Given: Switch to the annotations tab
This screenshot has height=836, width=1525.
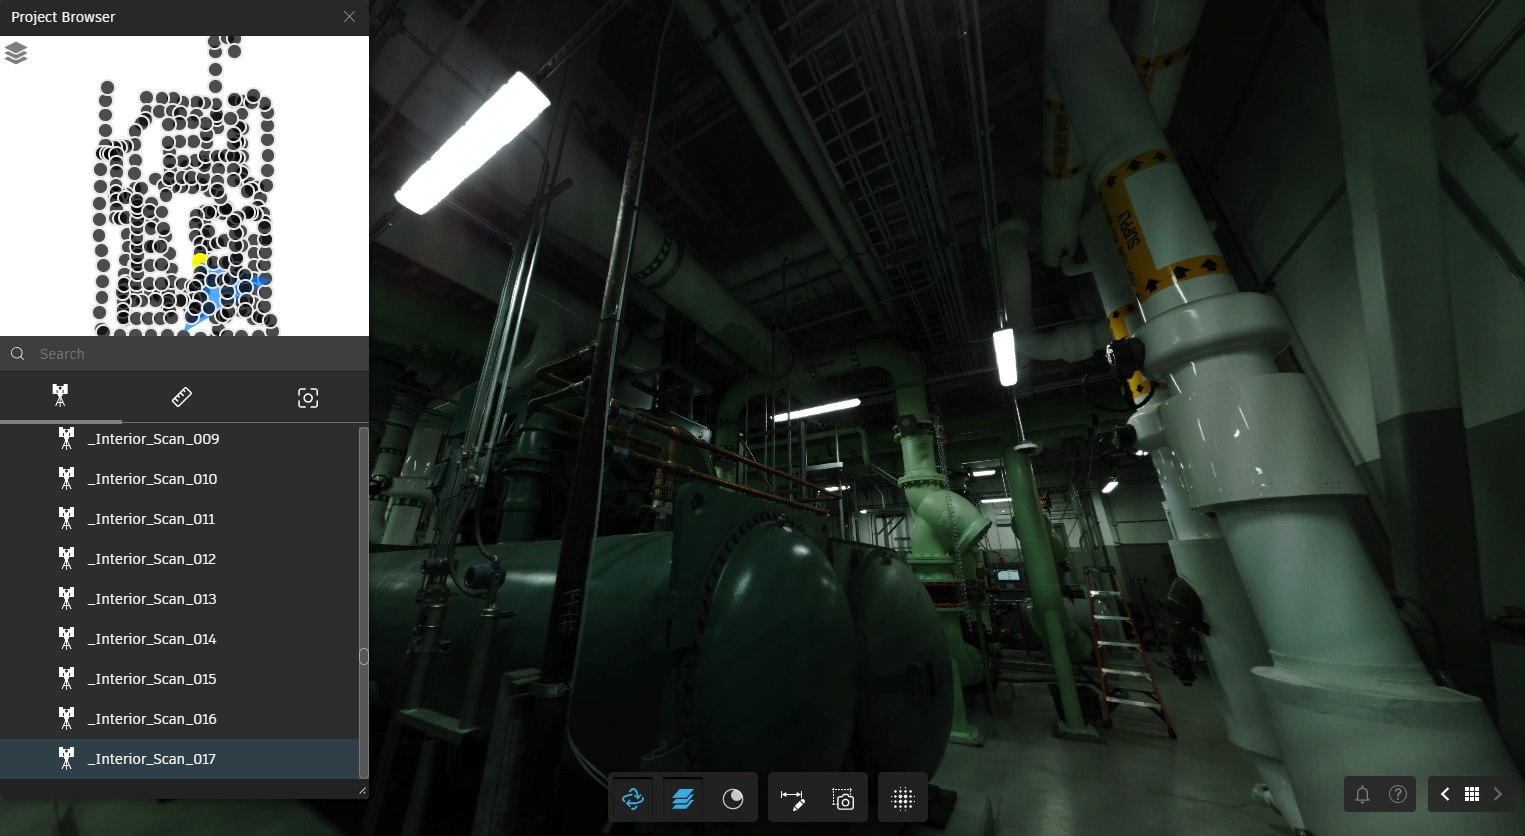Looking at the screenshot, I should pos(181,396).
